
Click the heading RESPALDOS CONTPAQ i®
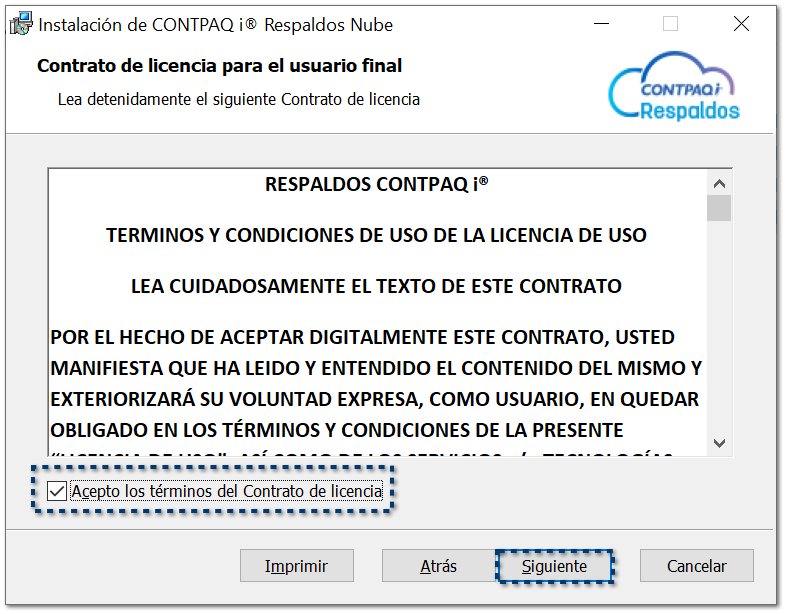tap(376, 184)
